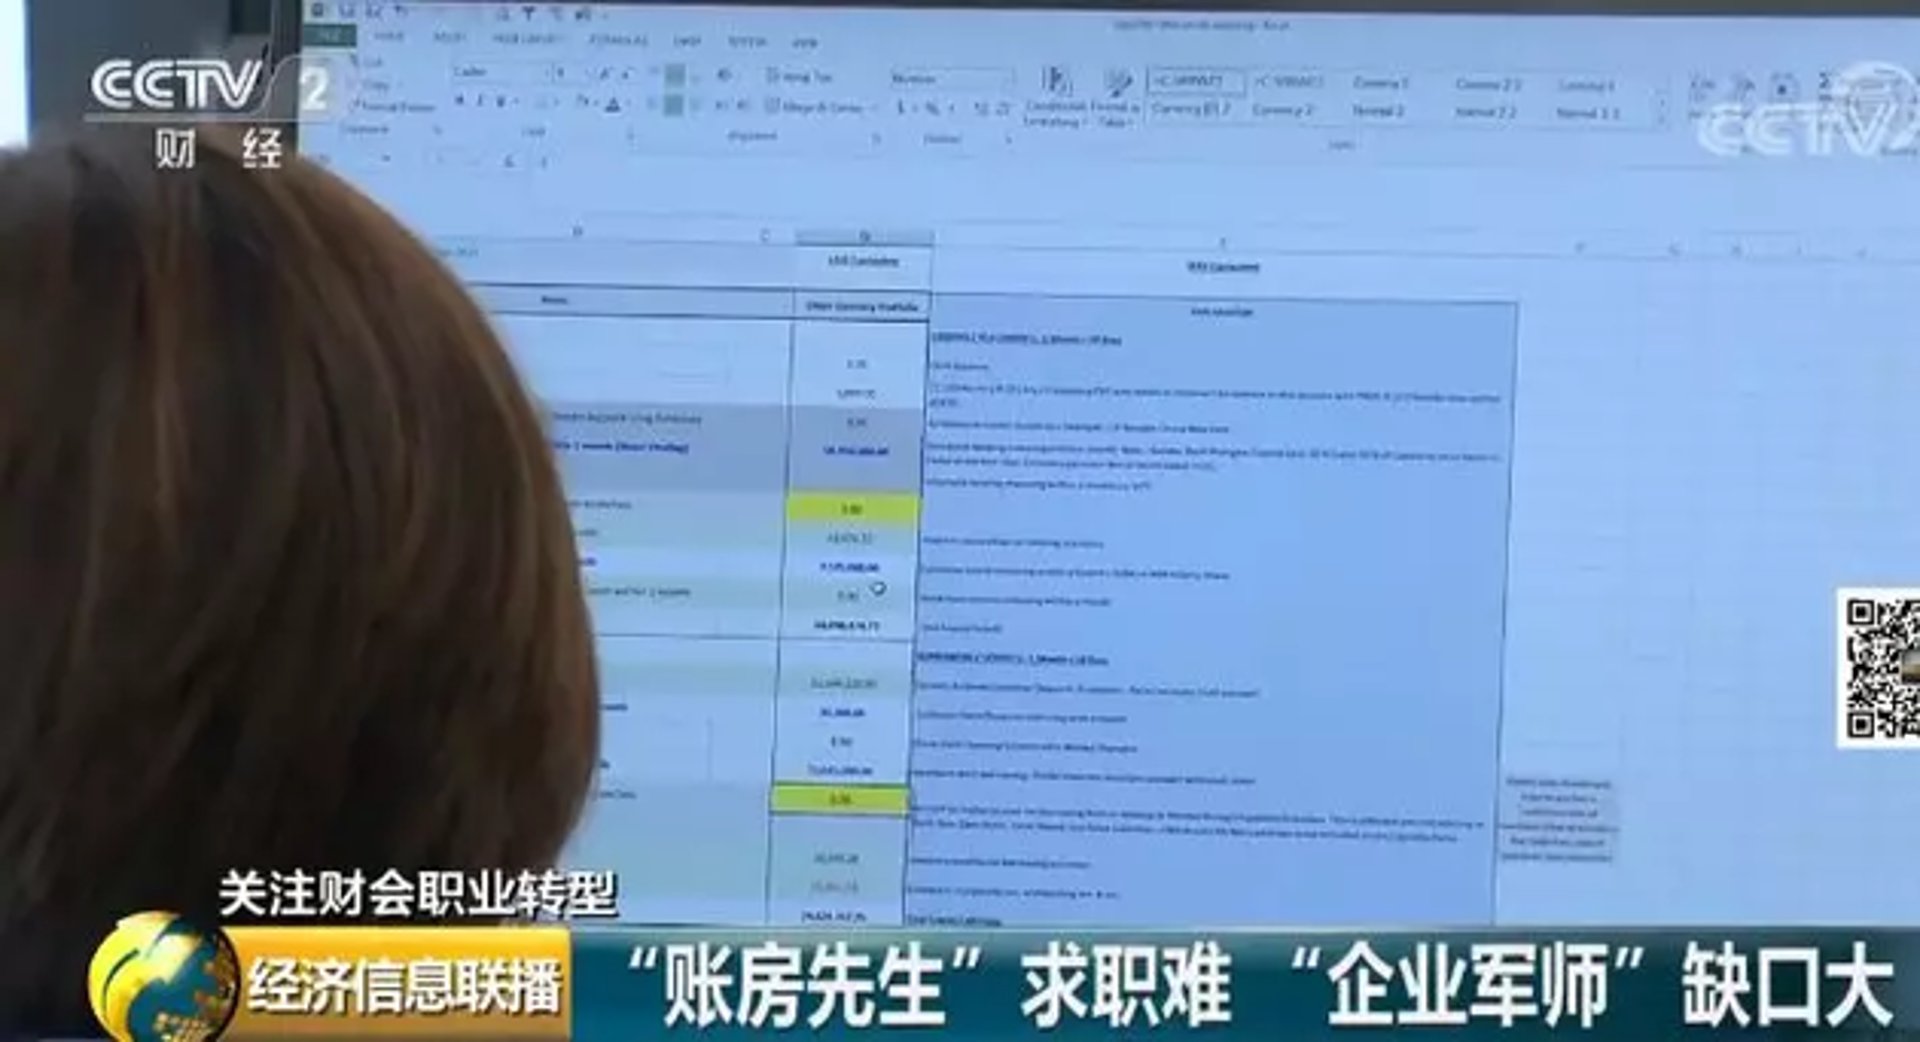The image size is (1920, 1042).
Task: Apply the accounting currency format icon
Action: (x=902, y=107)
